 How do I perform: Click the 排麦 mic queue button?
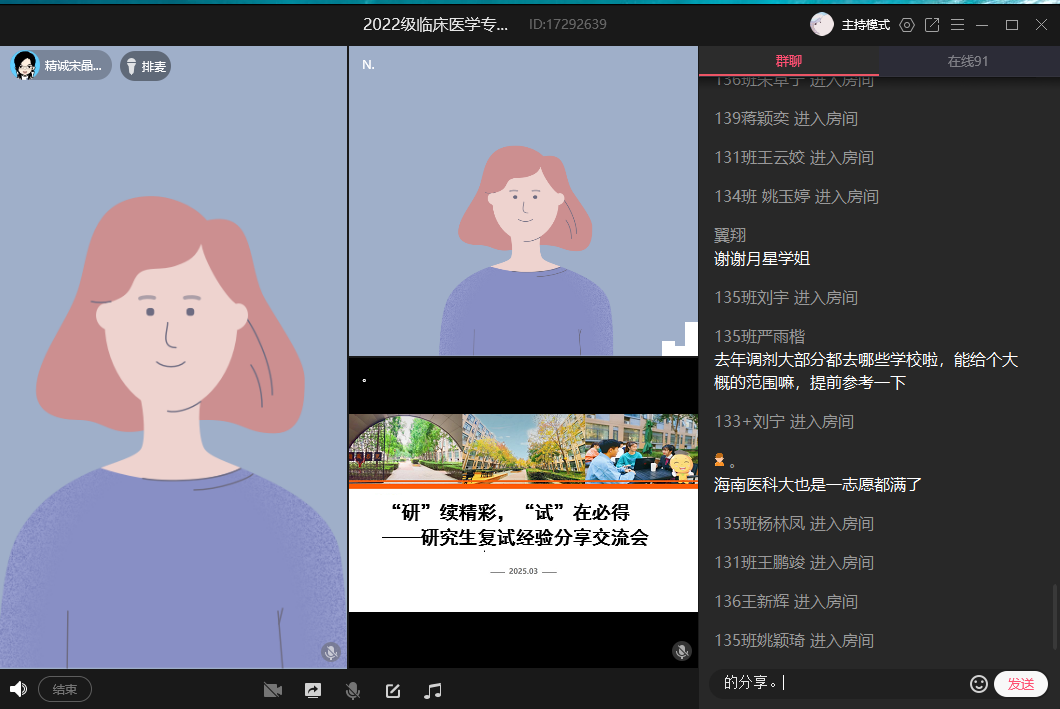click(145, 67)
